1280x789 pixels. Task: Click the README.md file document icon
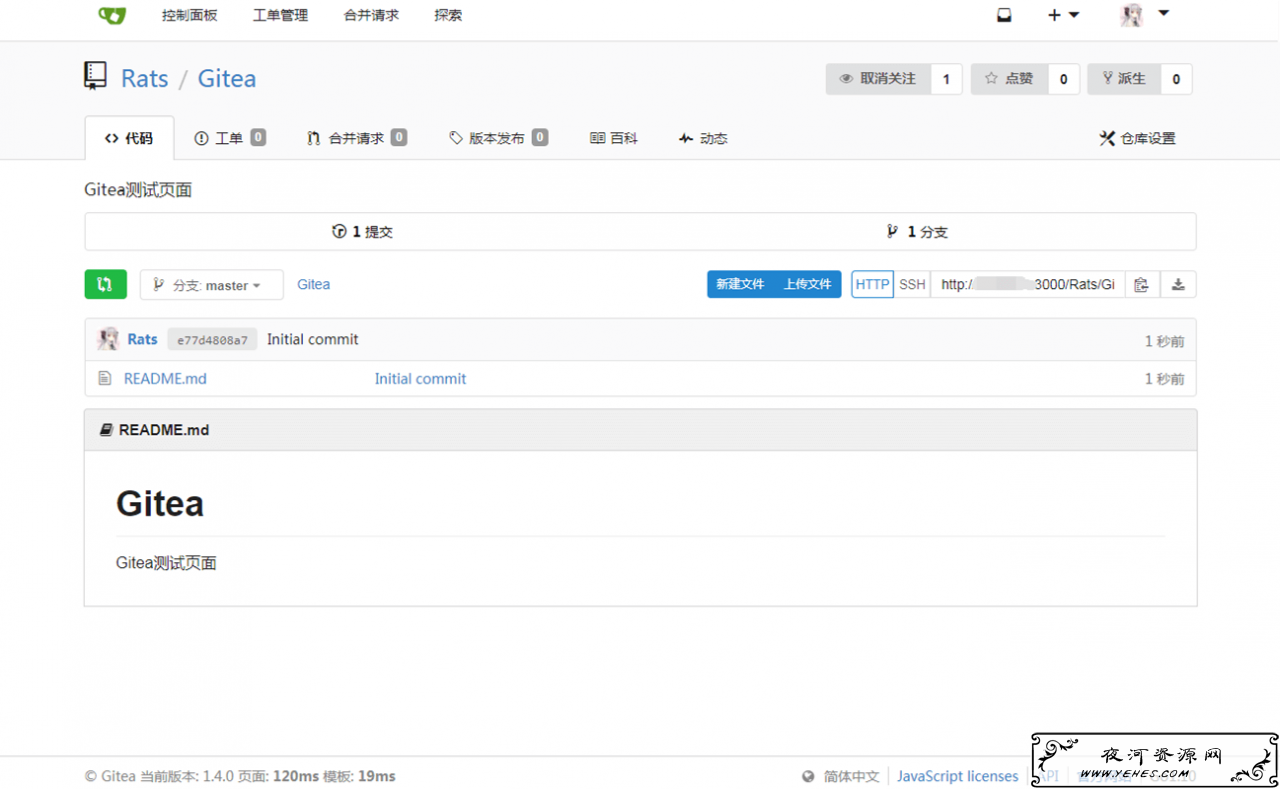[105, 378]
